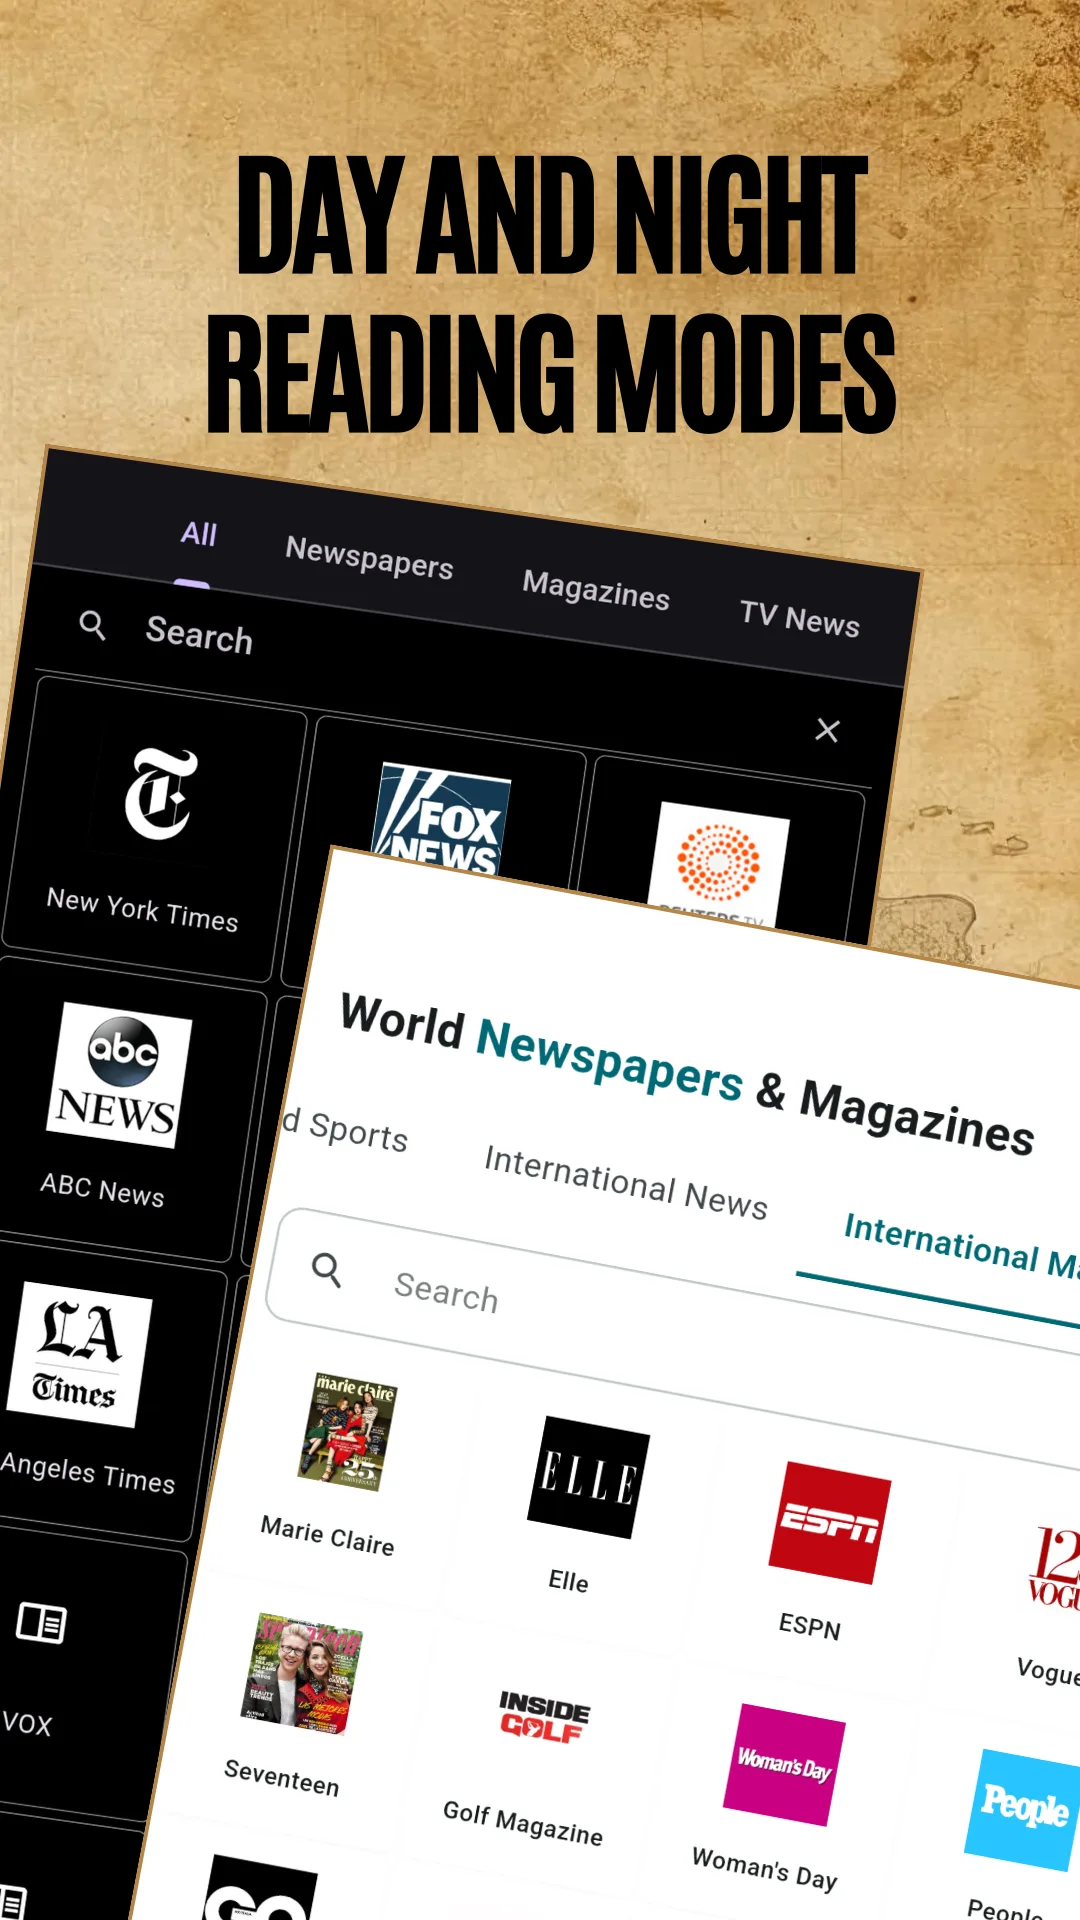Select the Woman's Day label
This screenshot has width=1080, height=1920.
pos(764,1868)
